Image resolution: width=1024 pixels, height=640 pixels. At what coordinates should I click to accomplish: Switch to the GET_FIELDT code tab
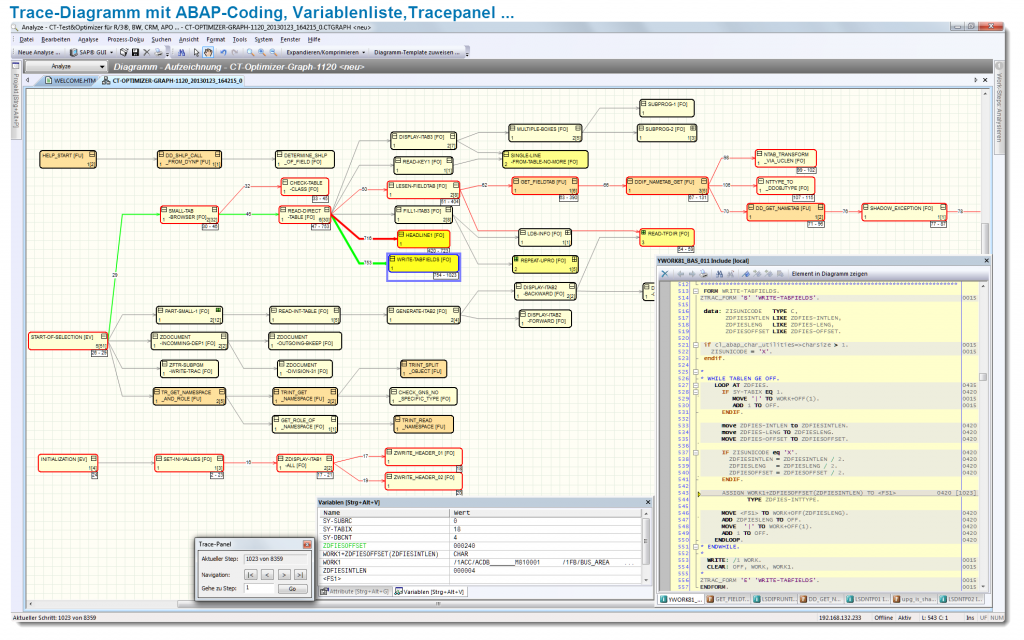(728, 597)
